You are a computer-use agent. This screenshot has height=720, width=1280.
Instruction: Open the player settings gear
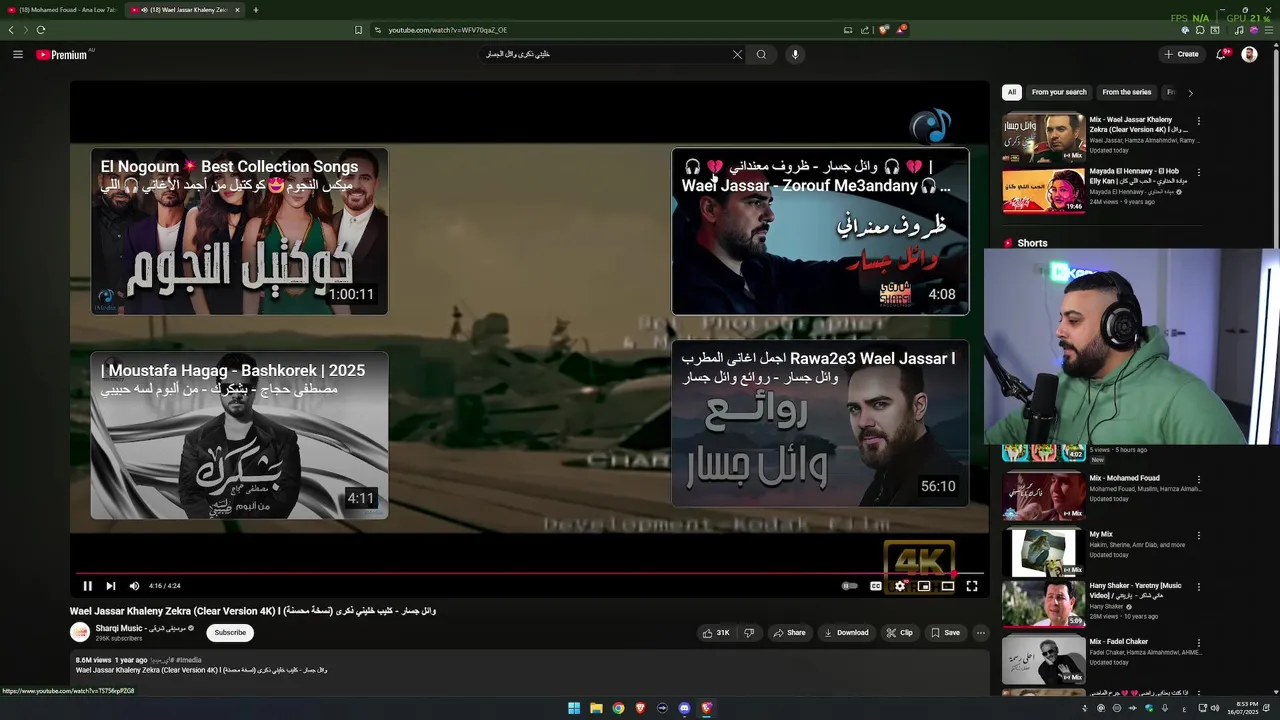(900, 586)
